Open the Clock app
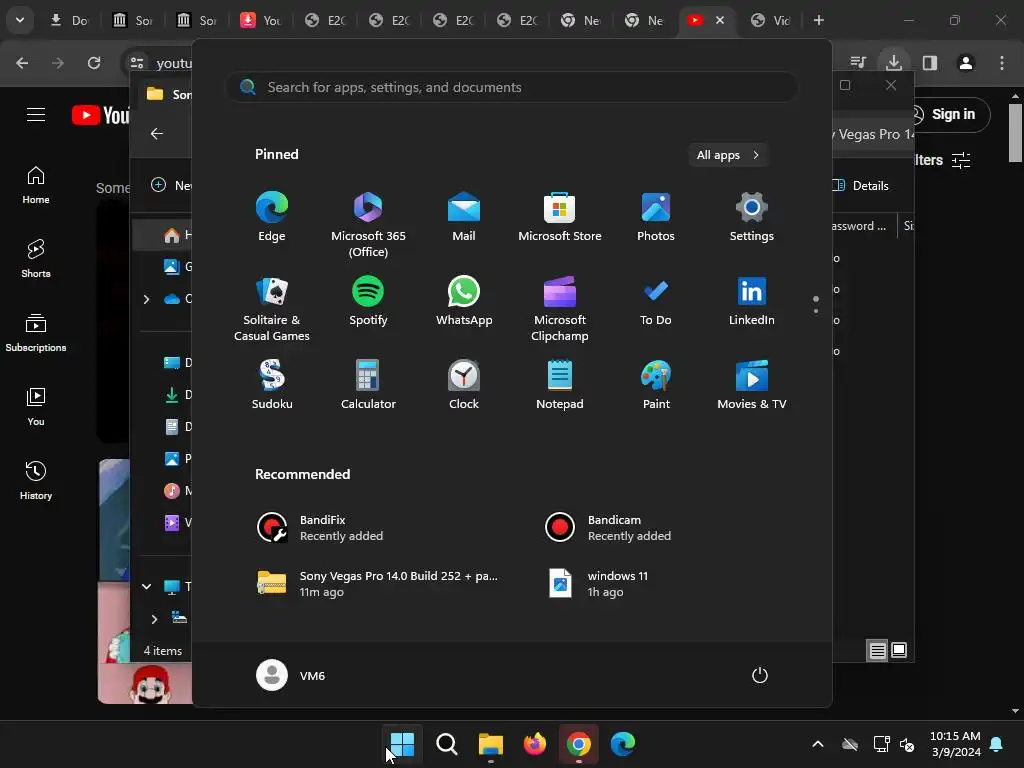Viewport: 1024px width, 768px height. click(464, 385)
